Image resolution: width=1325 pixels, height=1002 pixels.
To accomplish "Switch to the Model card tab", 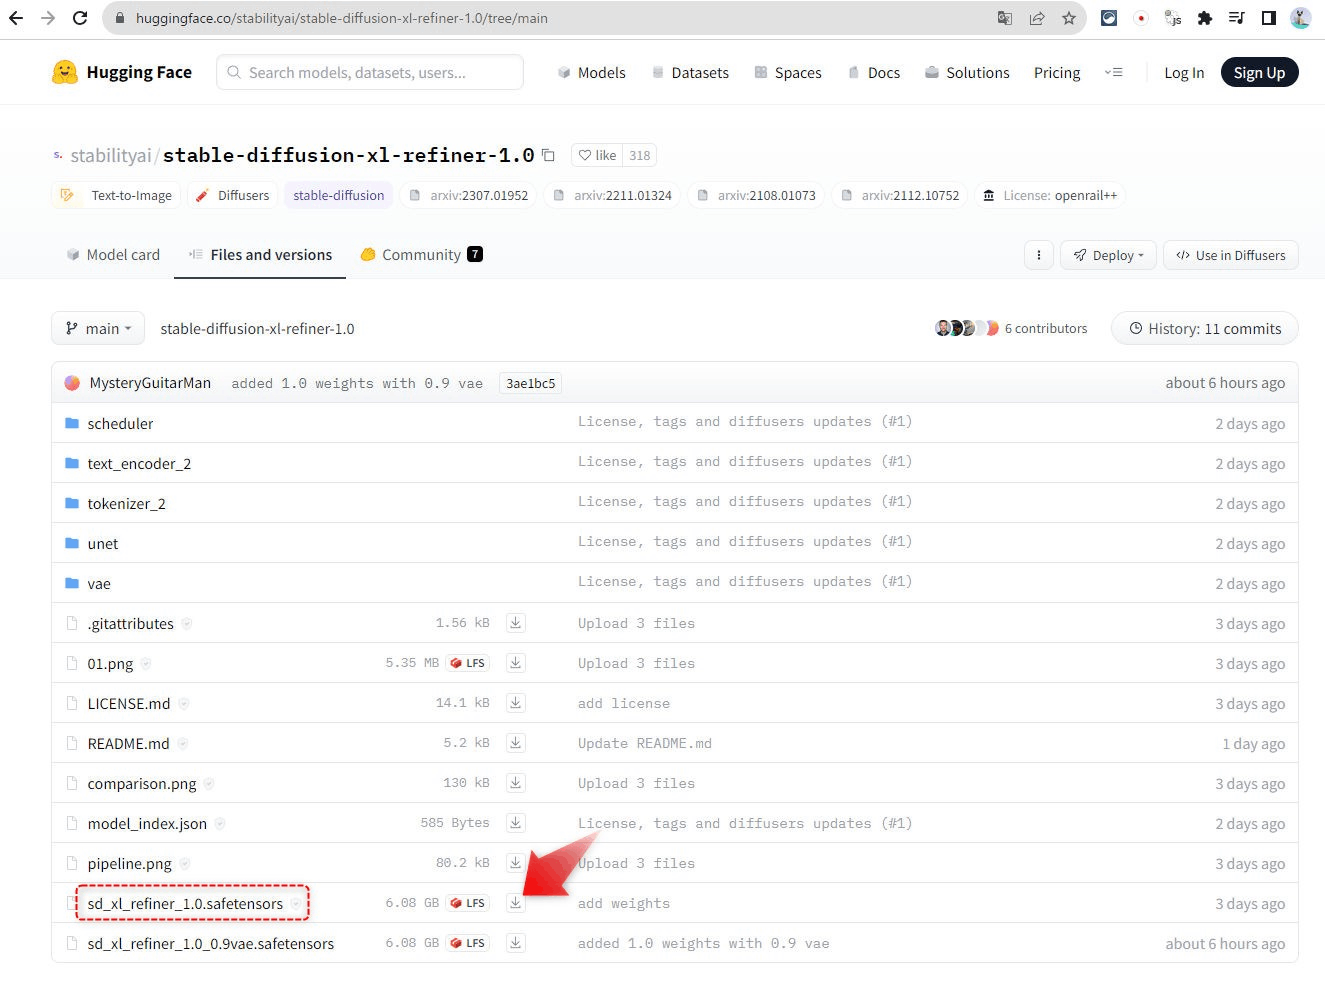I will [x=113, y=255].
